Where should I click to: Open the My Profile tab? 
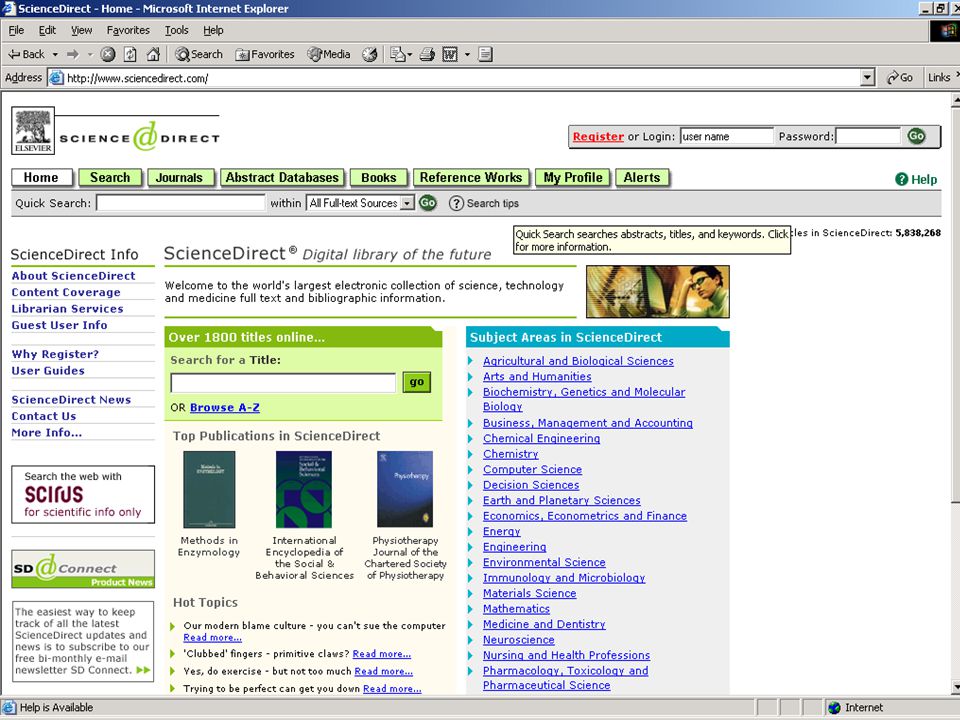(x=573, y=178)
